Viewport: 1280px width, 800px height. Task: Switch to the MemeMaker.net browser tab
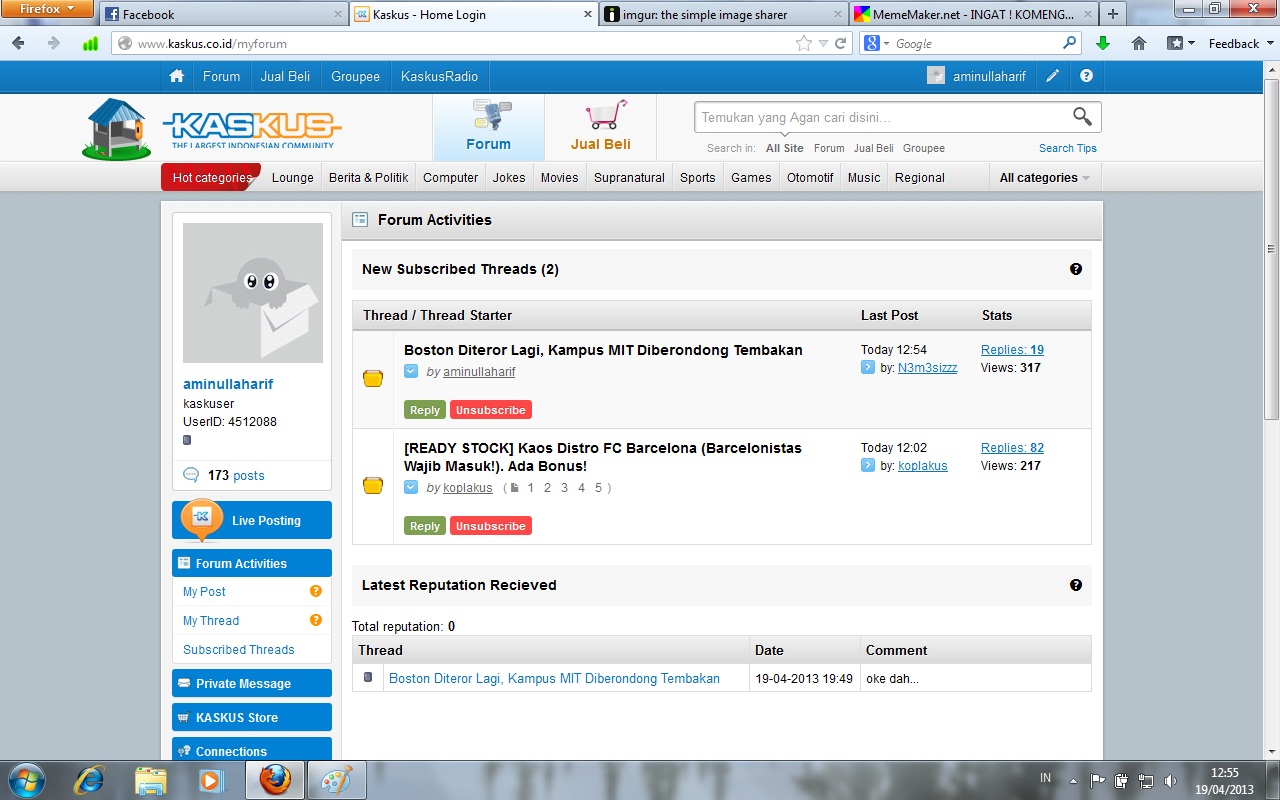tap(973, 15)
